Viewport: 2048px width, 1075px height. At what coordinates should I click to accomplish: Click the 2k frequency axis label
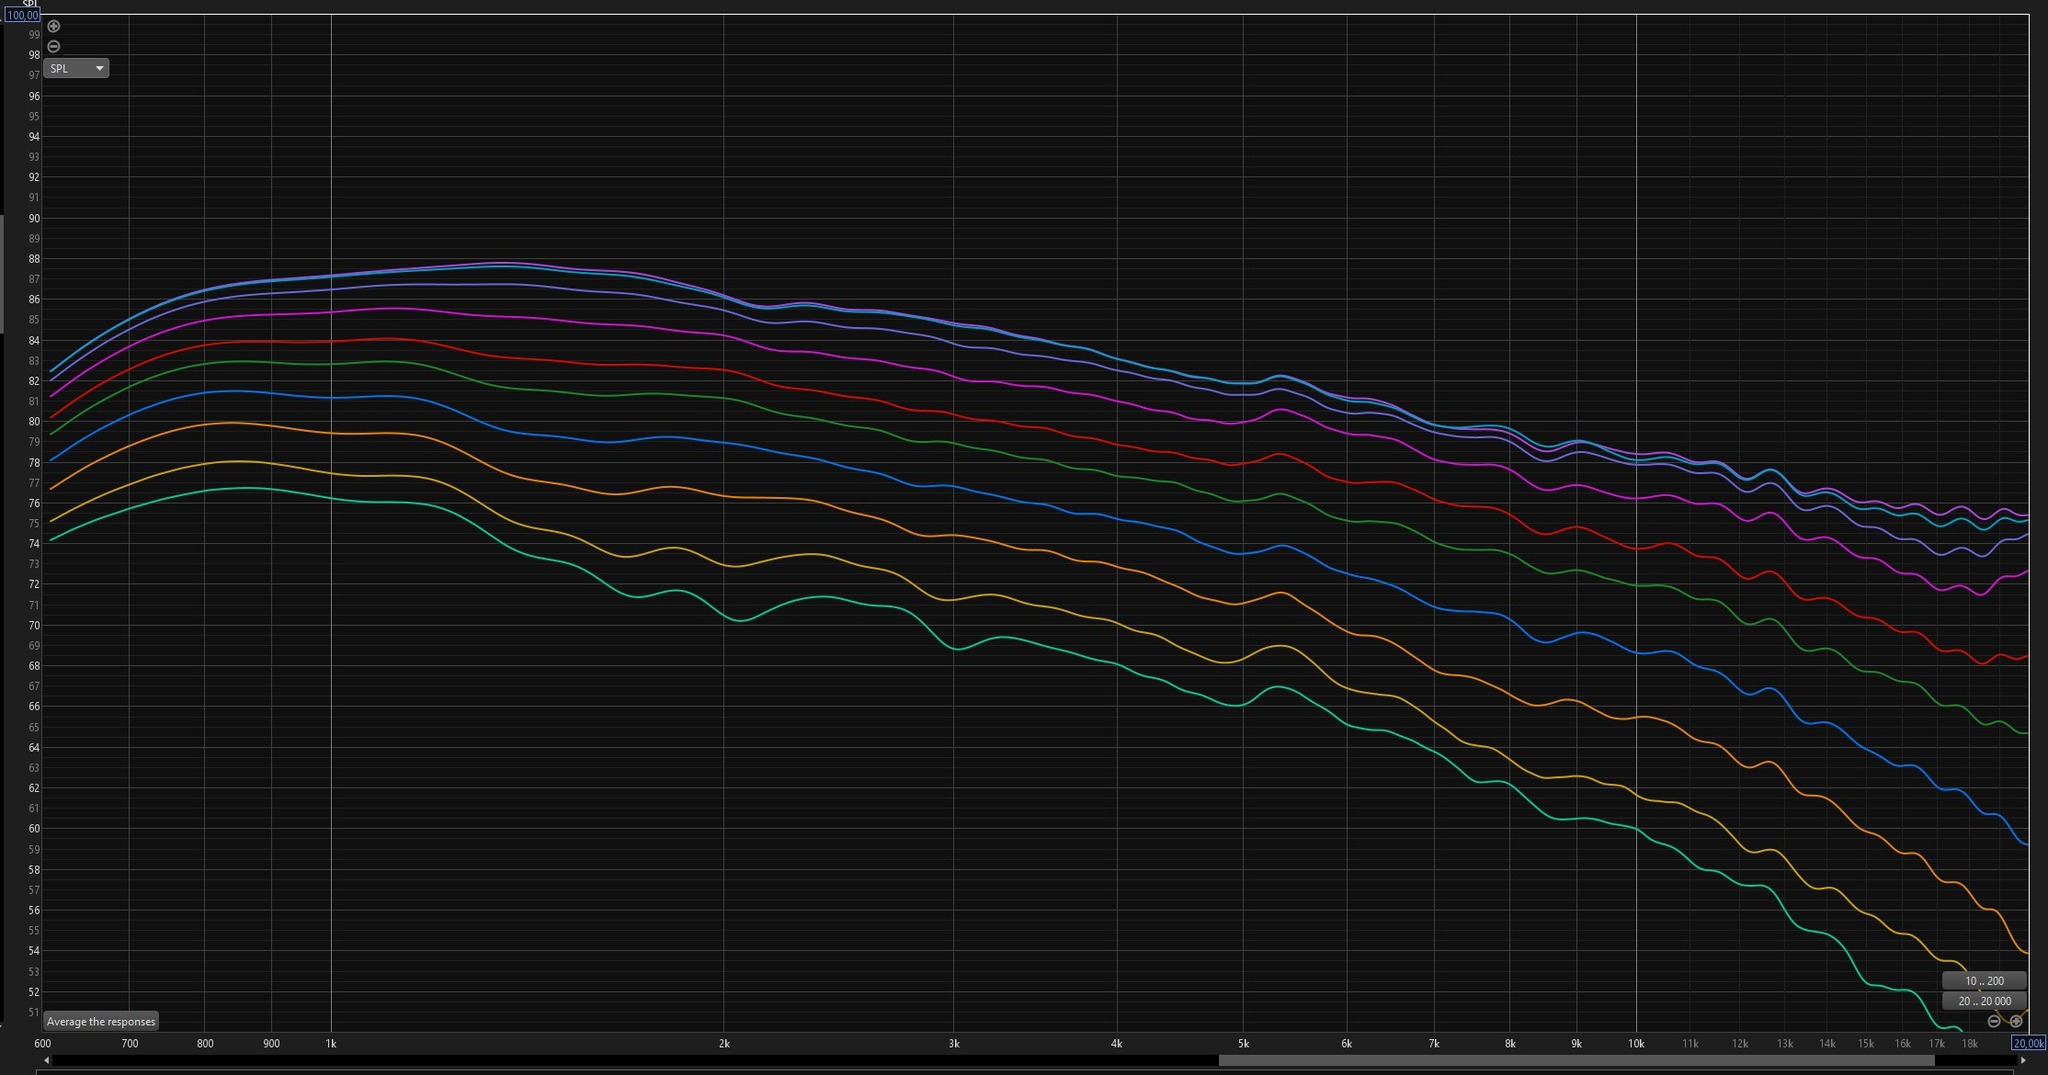pos(724,1043)
